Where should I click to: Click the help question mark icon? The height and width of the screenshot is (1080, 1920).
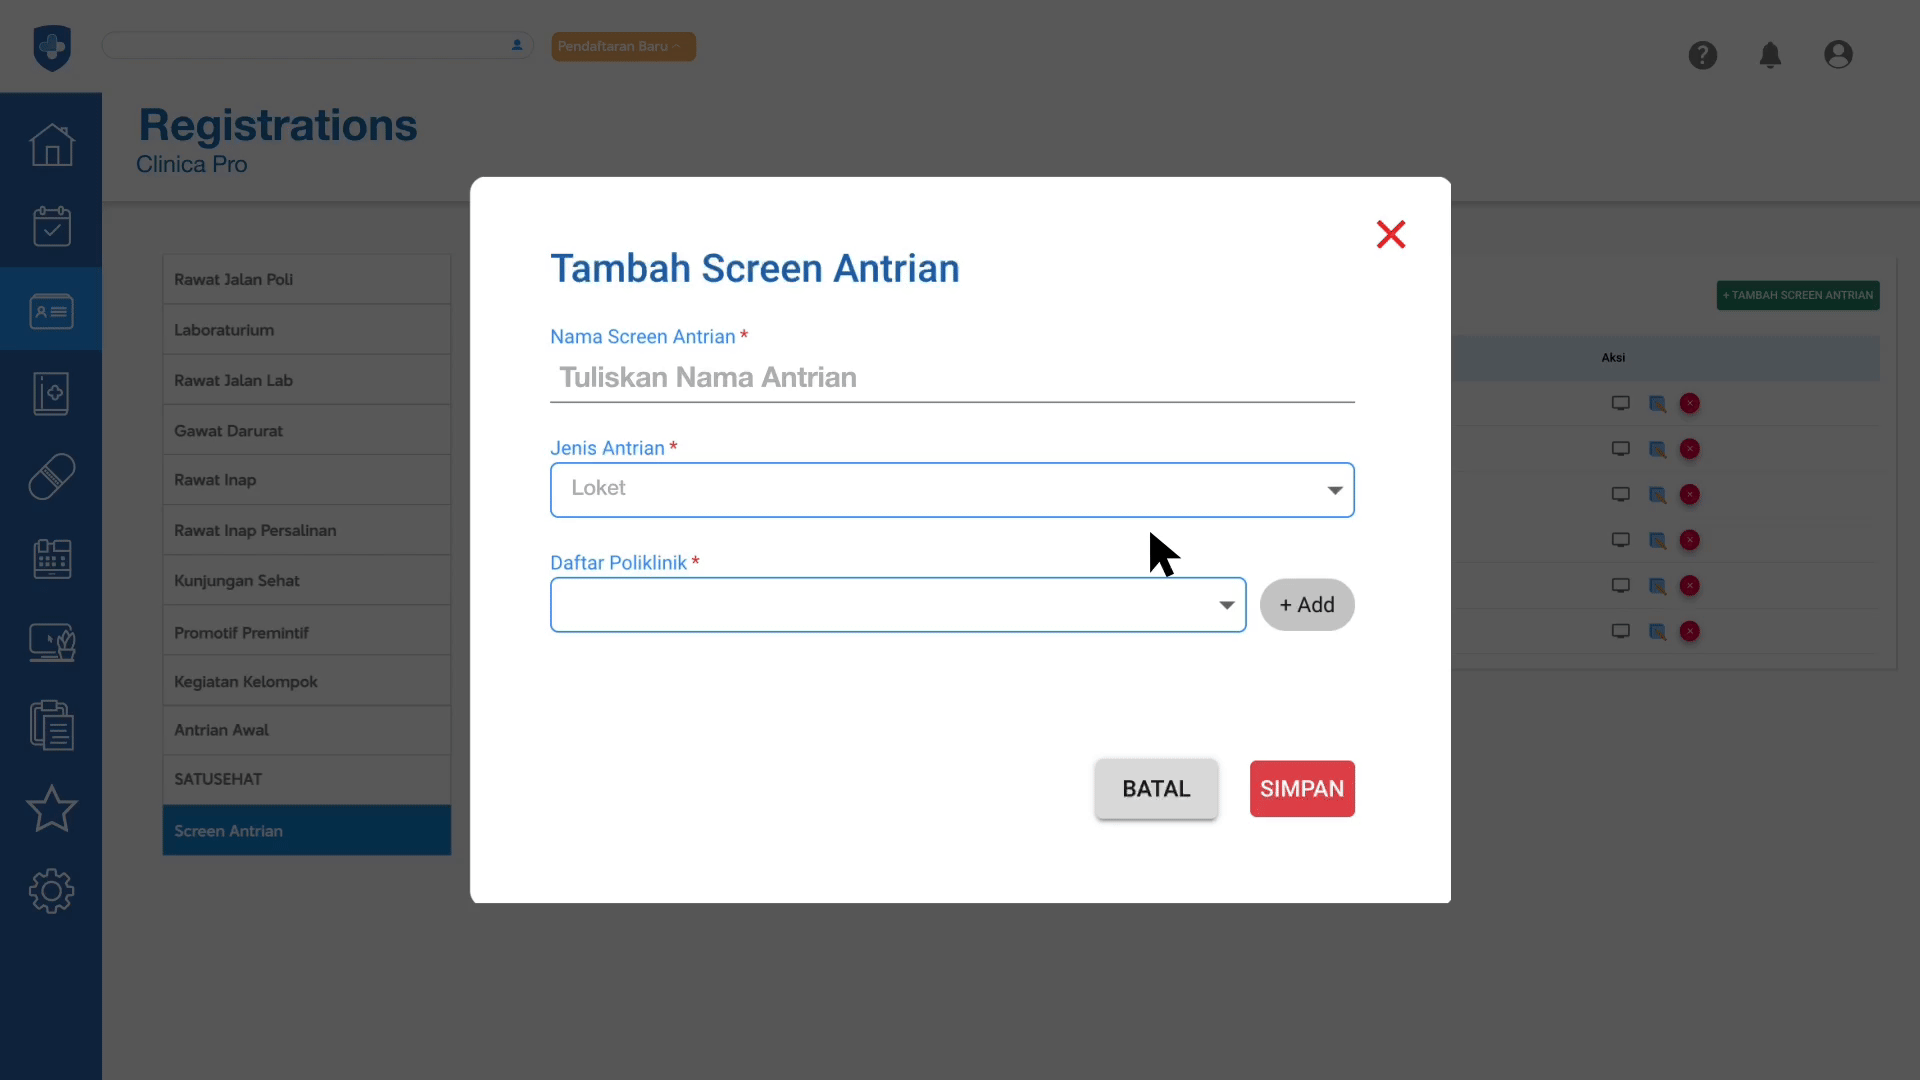pos(1702,55)
